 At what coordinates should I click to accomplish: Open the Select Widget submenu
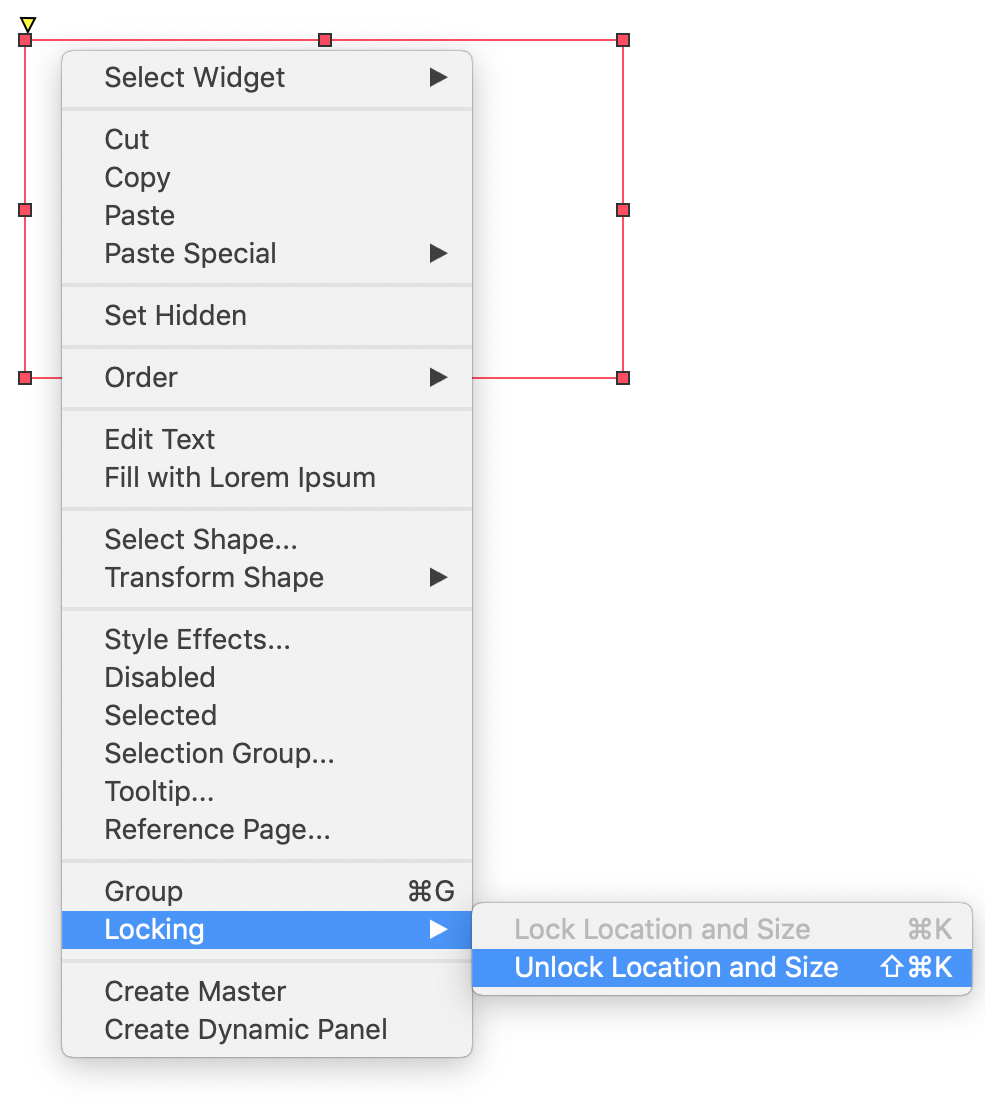point(195,78)
